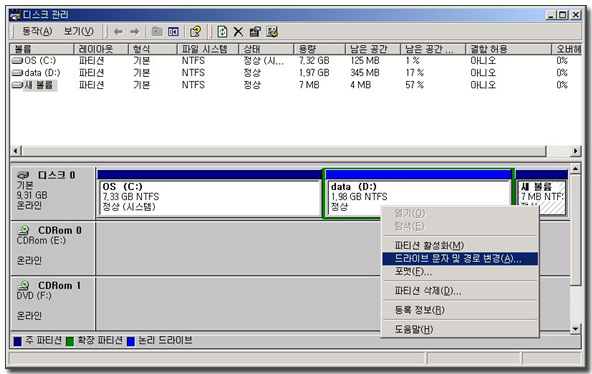The width and height of the screenshot is (592, 374).
Task: Choose 도움말(H) in context menu
Action: [460, 329]
